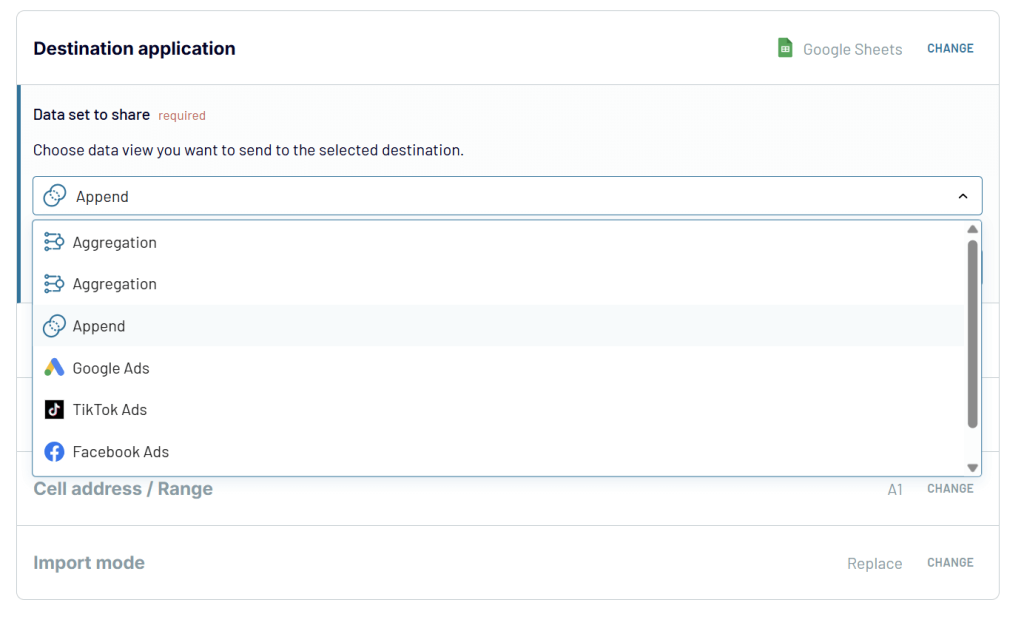Expand the Import mode section heading

click(x=89, y=563)
